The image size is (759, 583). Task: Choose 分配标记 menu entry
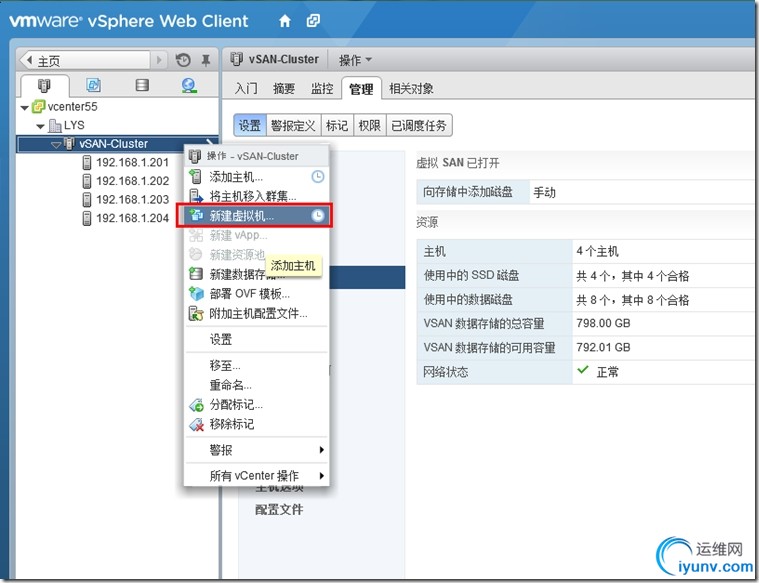coord(257,405)
